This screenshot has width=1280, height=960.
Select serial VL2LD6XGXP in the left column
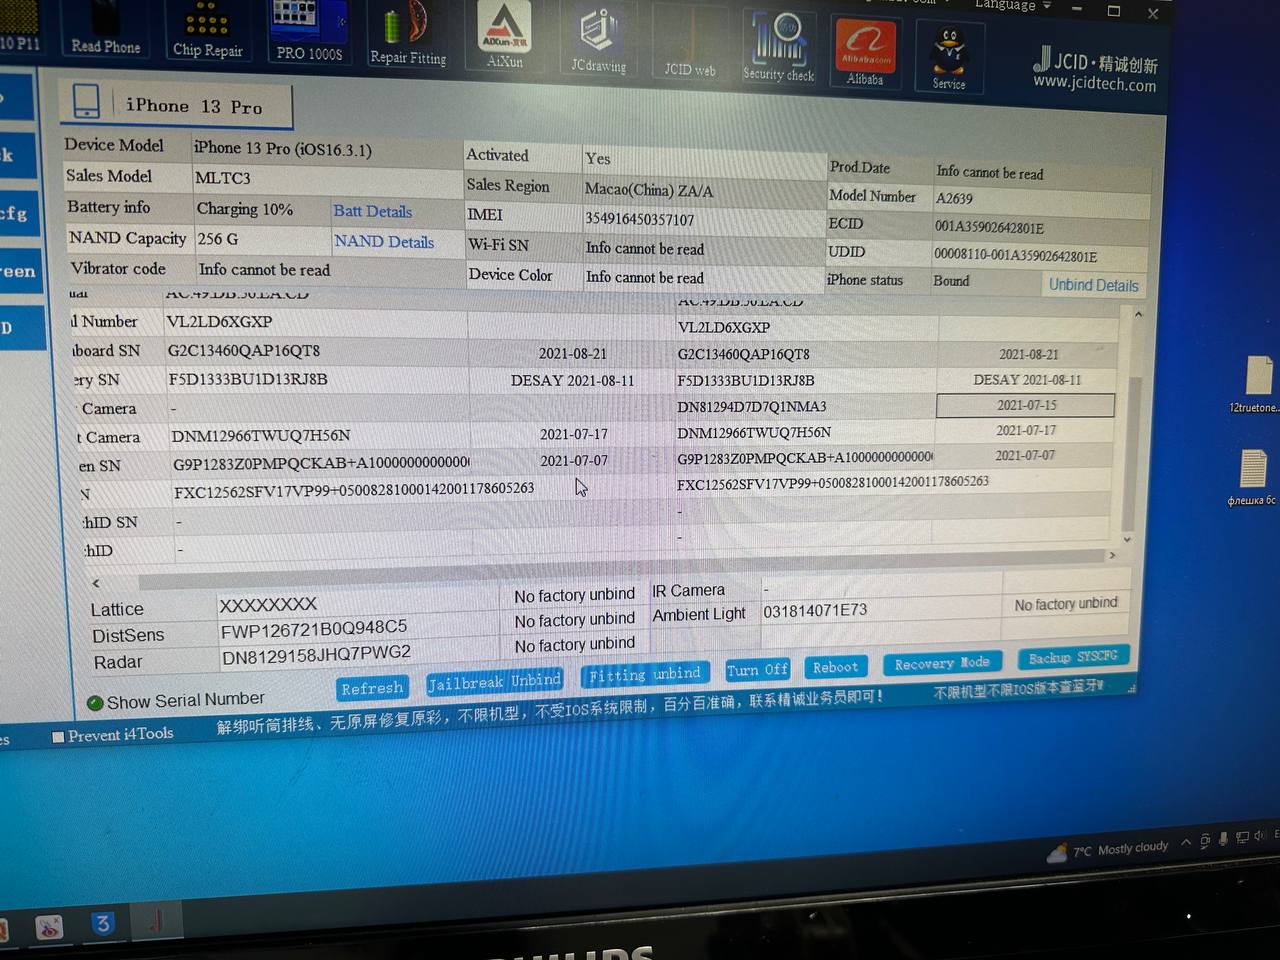219,322
